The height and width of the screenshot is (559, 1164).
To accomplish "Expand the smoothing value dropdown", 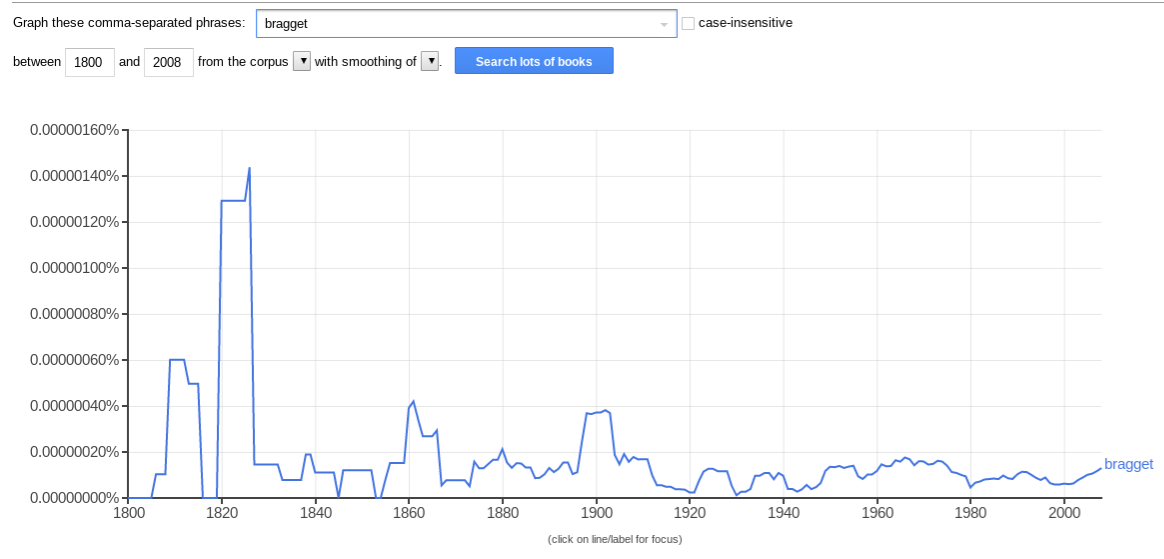I will click(430, 62).
